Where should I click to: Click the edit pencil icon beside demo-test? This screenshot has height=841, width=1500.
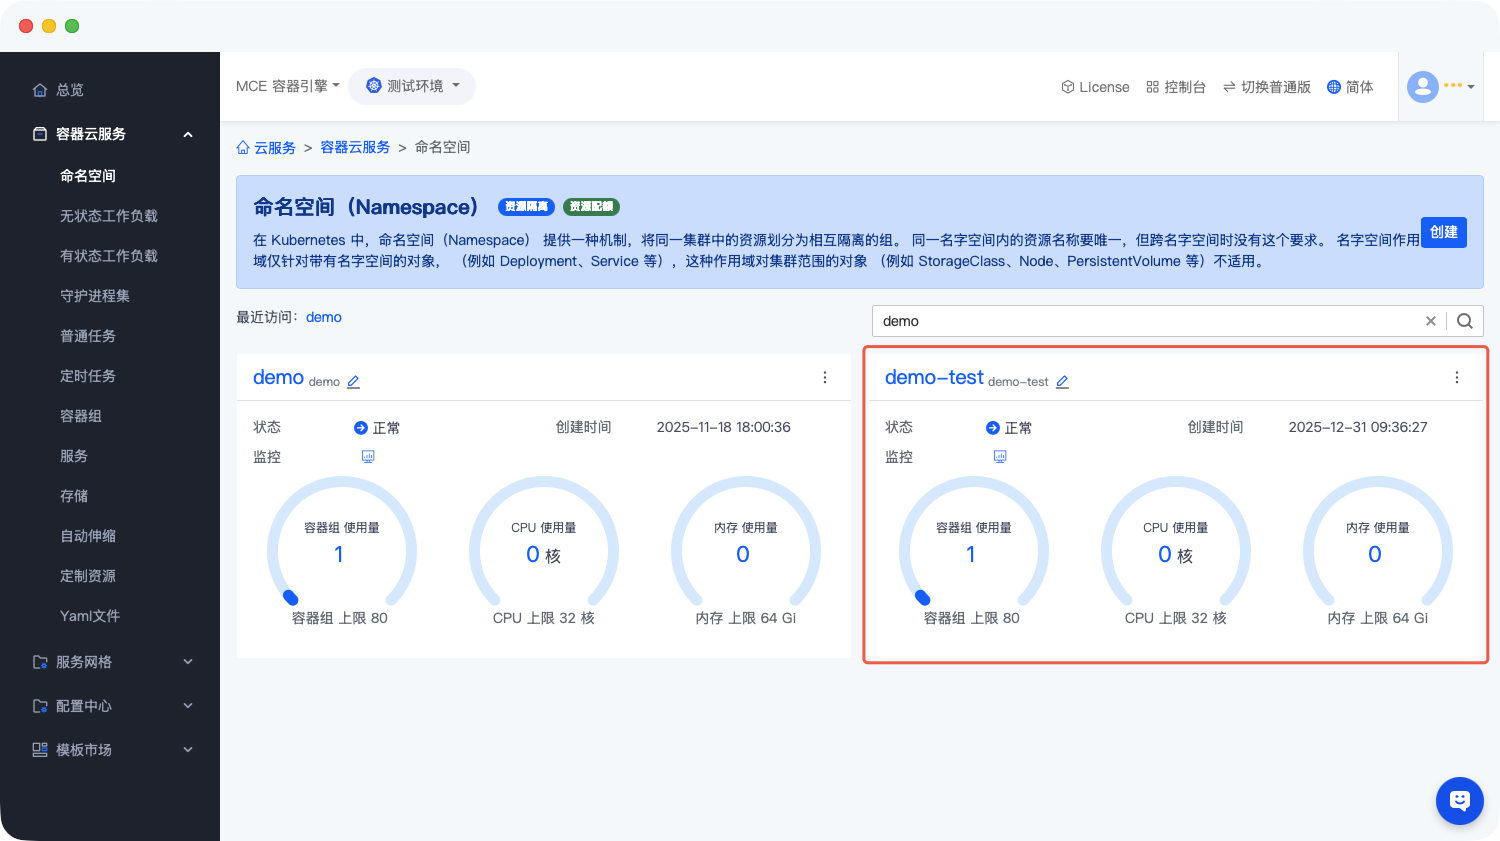click(x=1062, y=382)
